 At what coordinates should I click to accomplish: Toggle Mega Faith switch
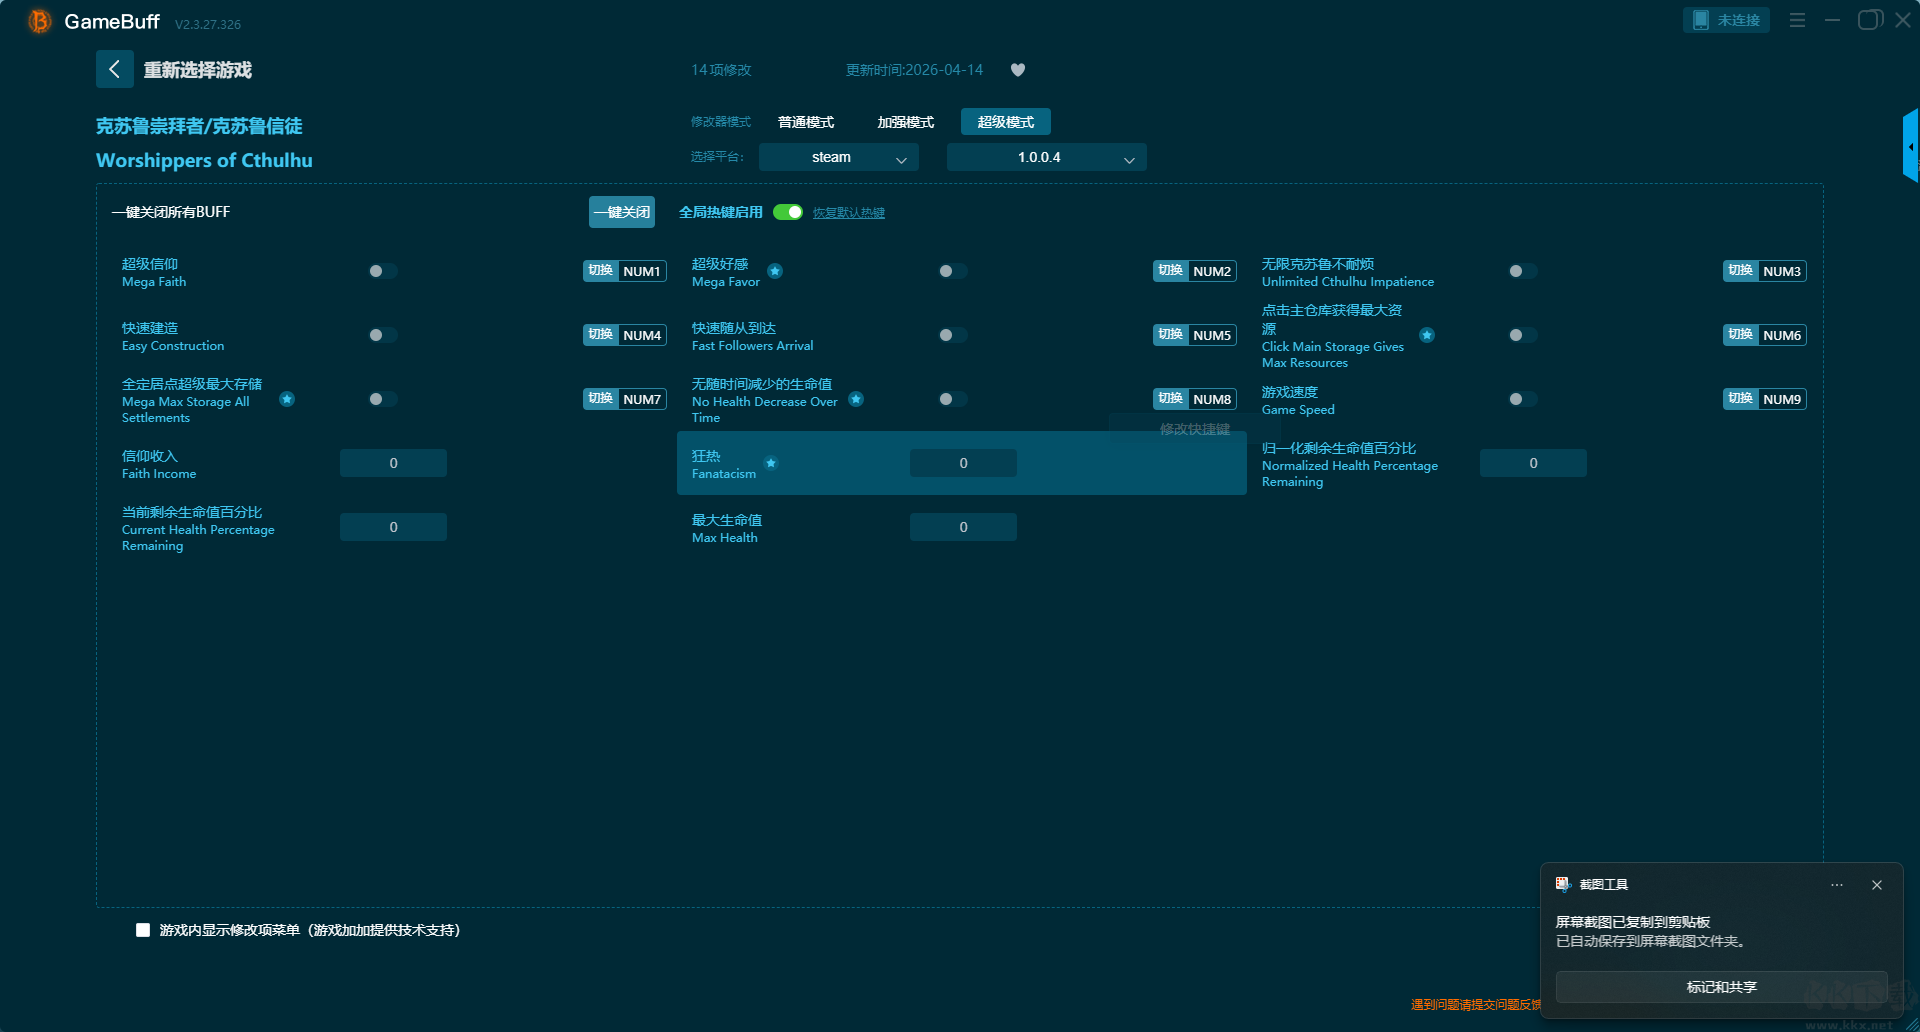(x=382, y=271)
